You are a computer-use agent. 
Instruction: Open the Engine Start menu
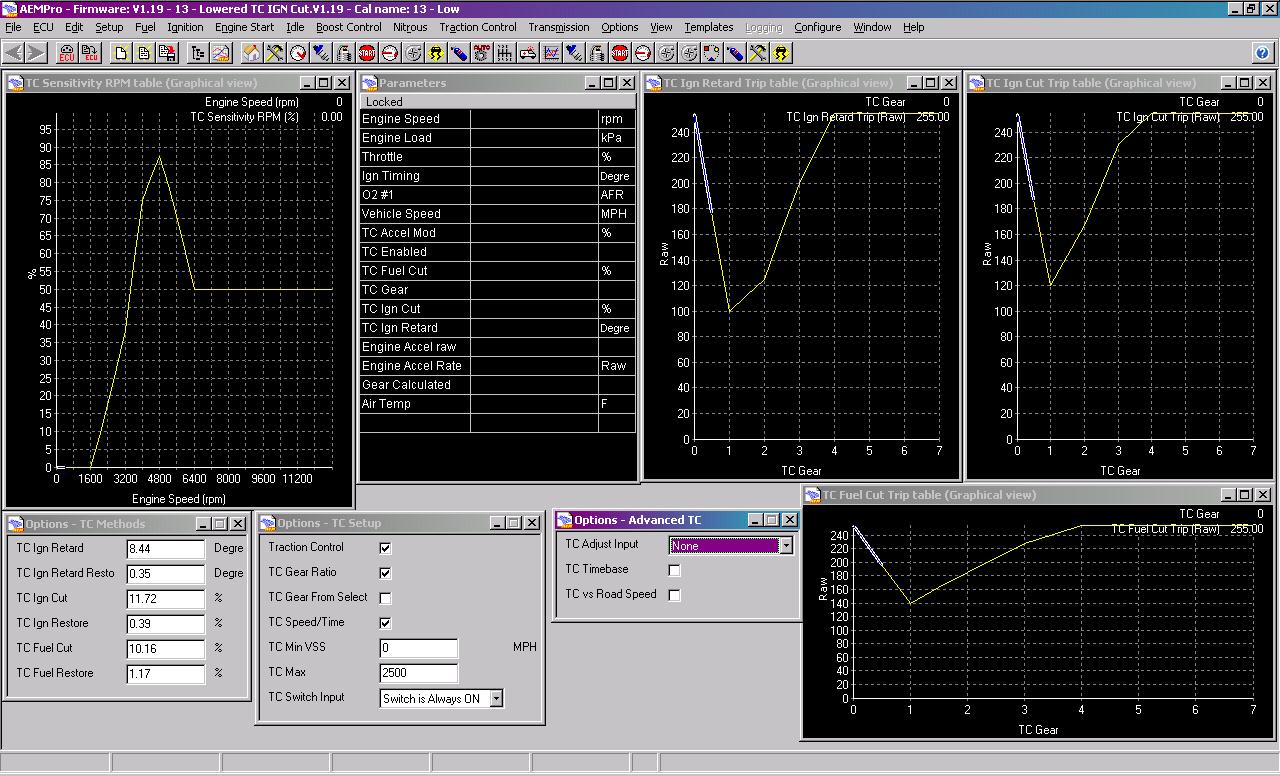point(244,27)
